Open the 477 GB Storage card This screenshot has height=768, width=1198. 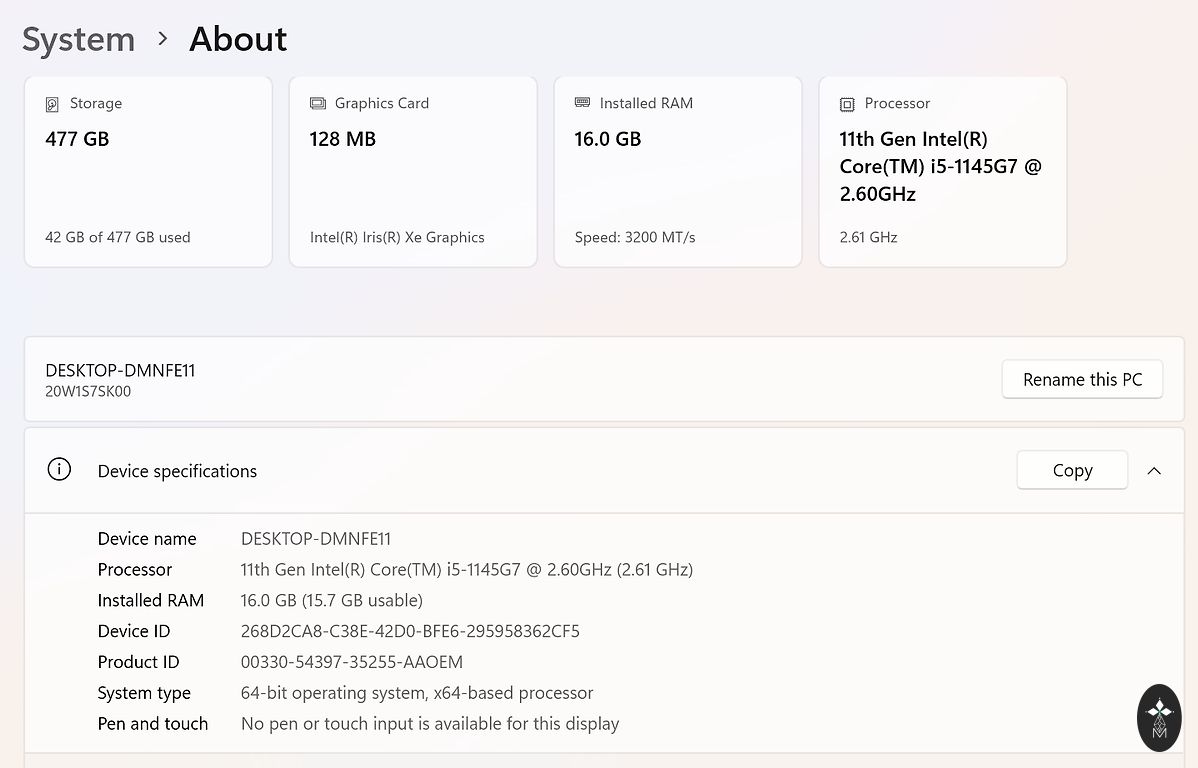(148, 172)
